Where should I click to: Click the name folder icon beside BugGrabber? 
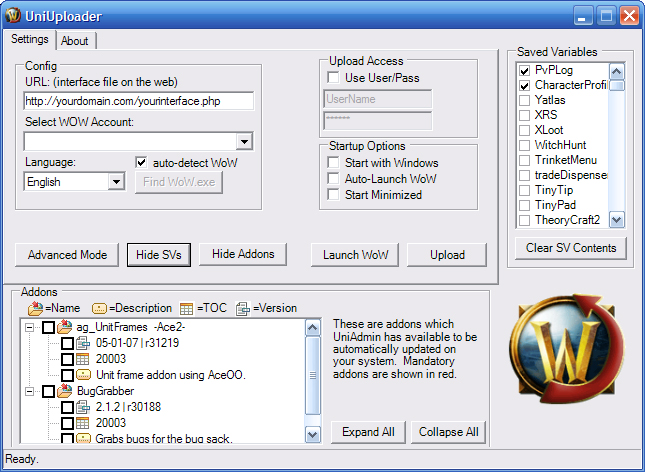point(65,391)
